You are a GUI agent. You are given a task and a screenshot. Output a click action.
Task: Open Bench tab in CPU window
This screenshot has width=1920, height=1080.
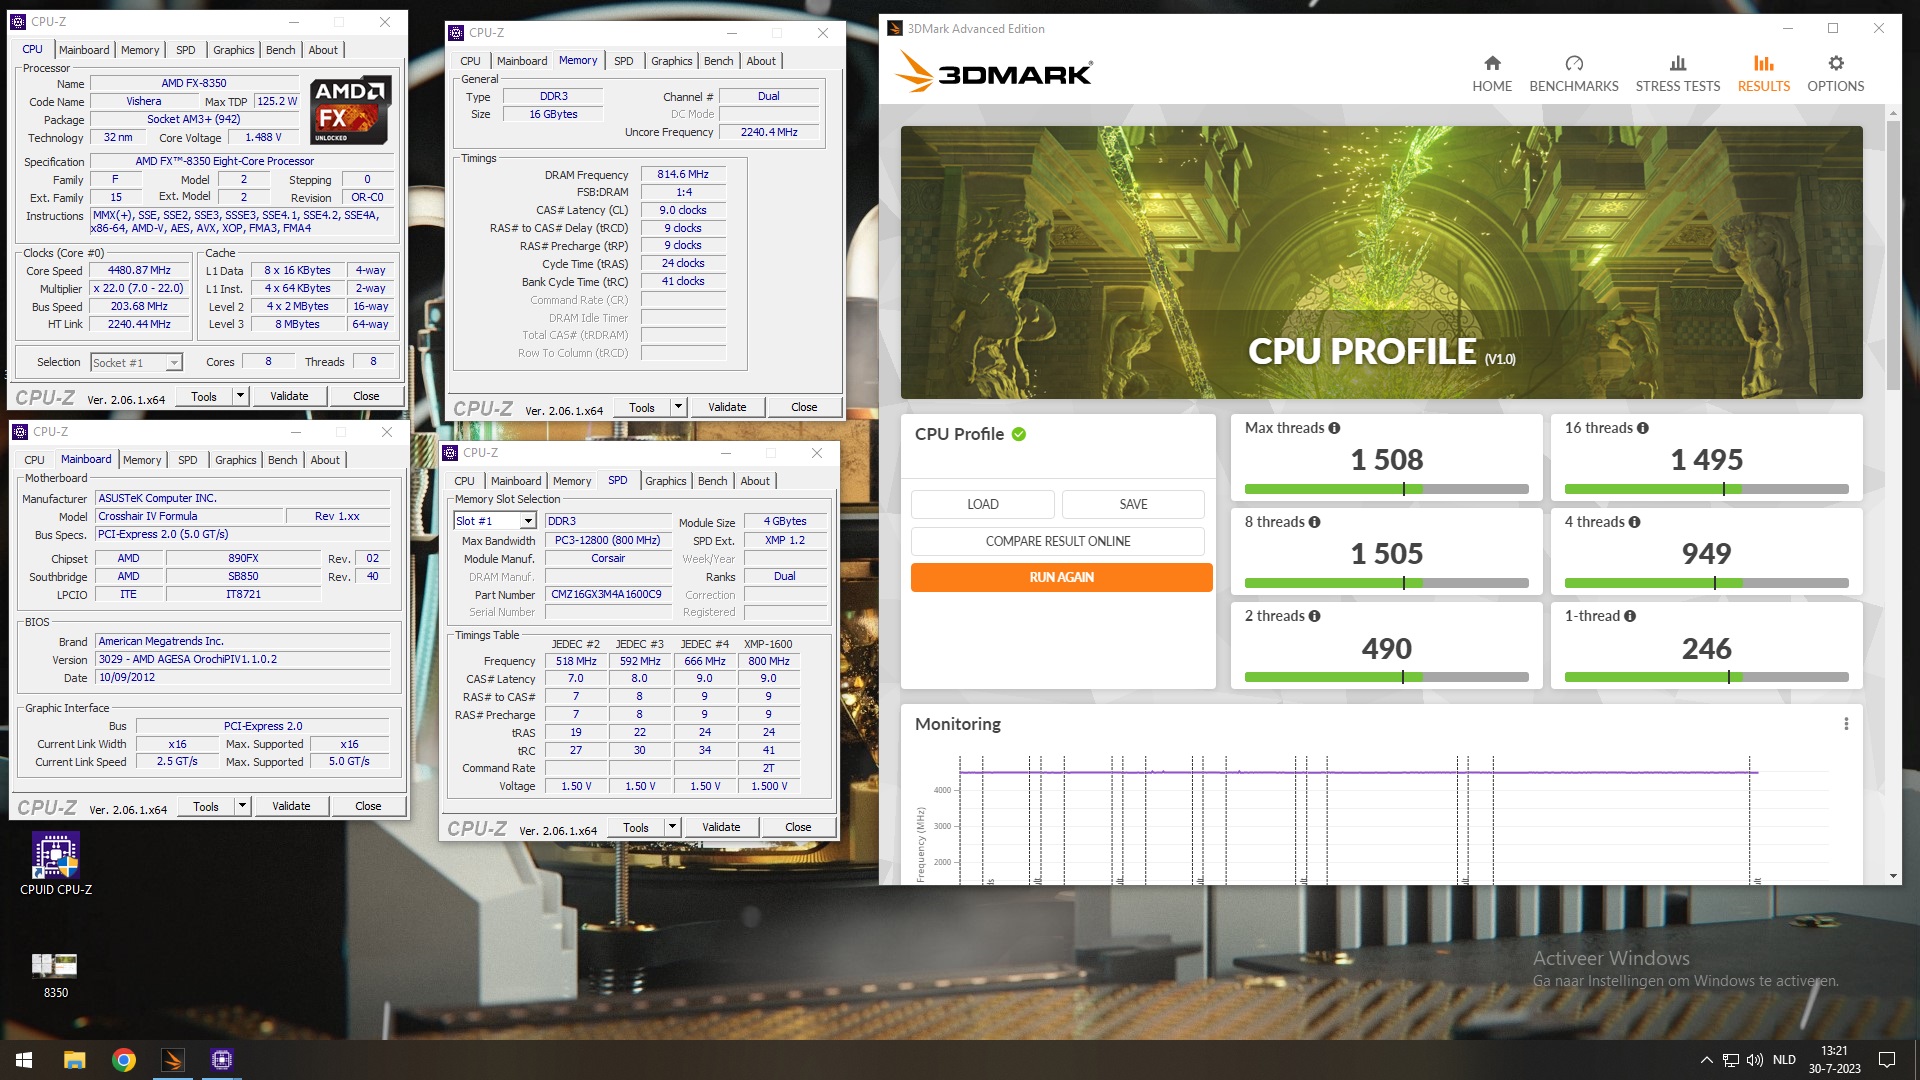pyautogui.click(x=280, y=50)
